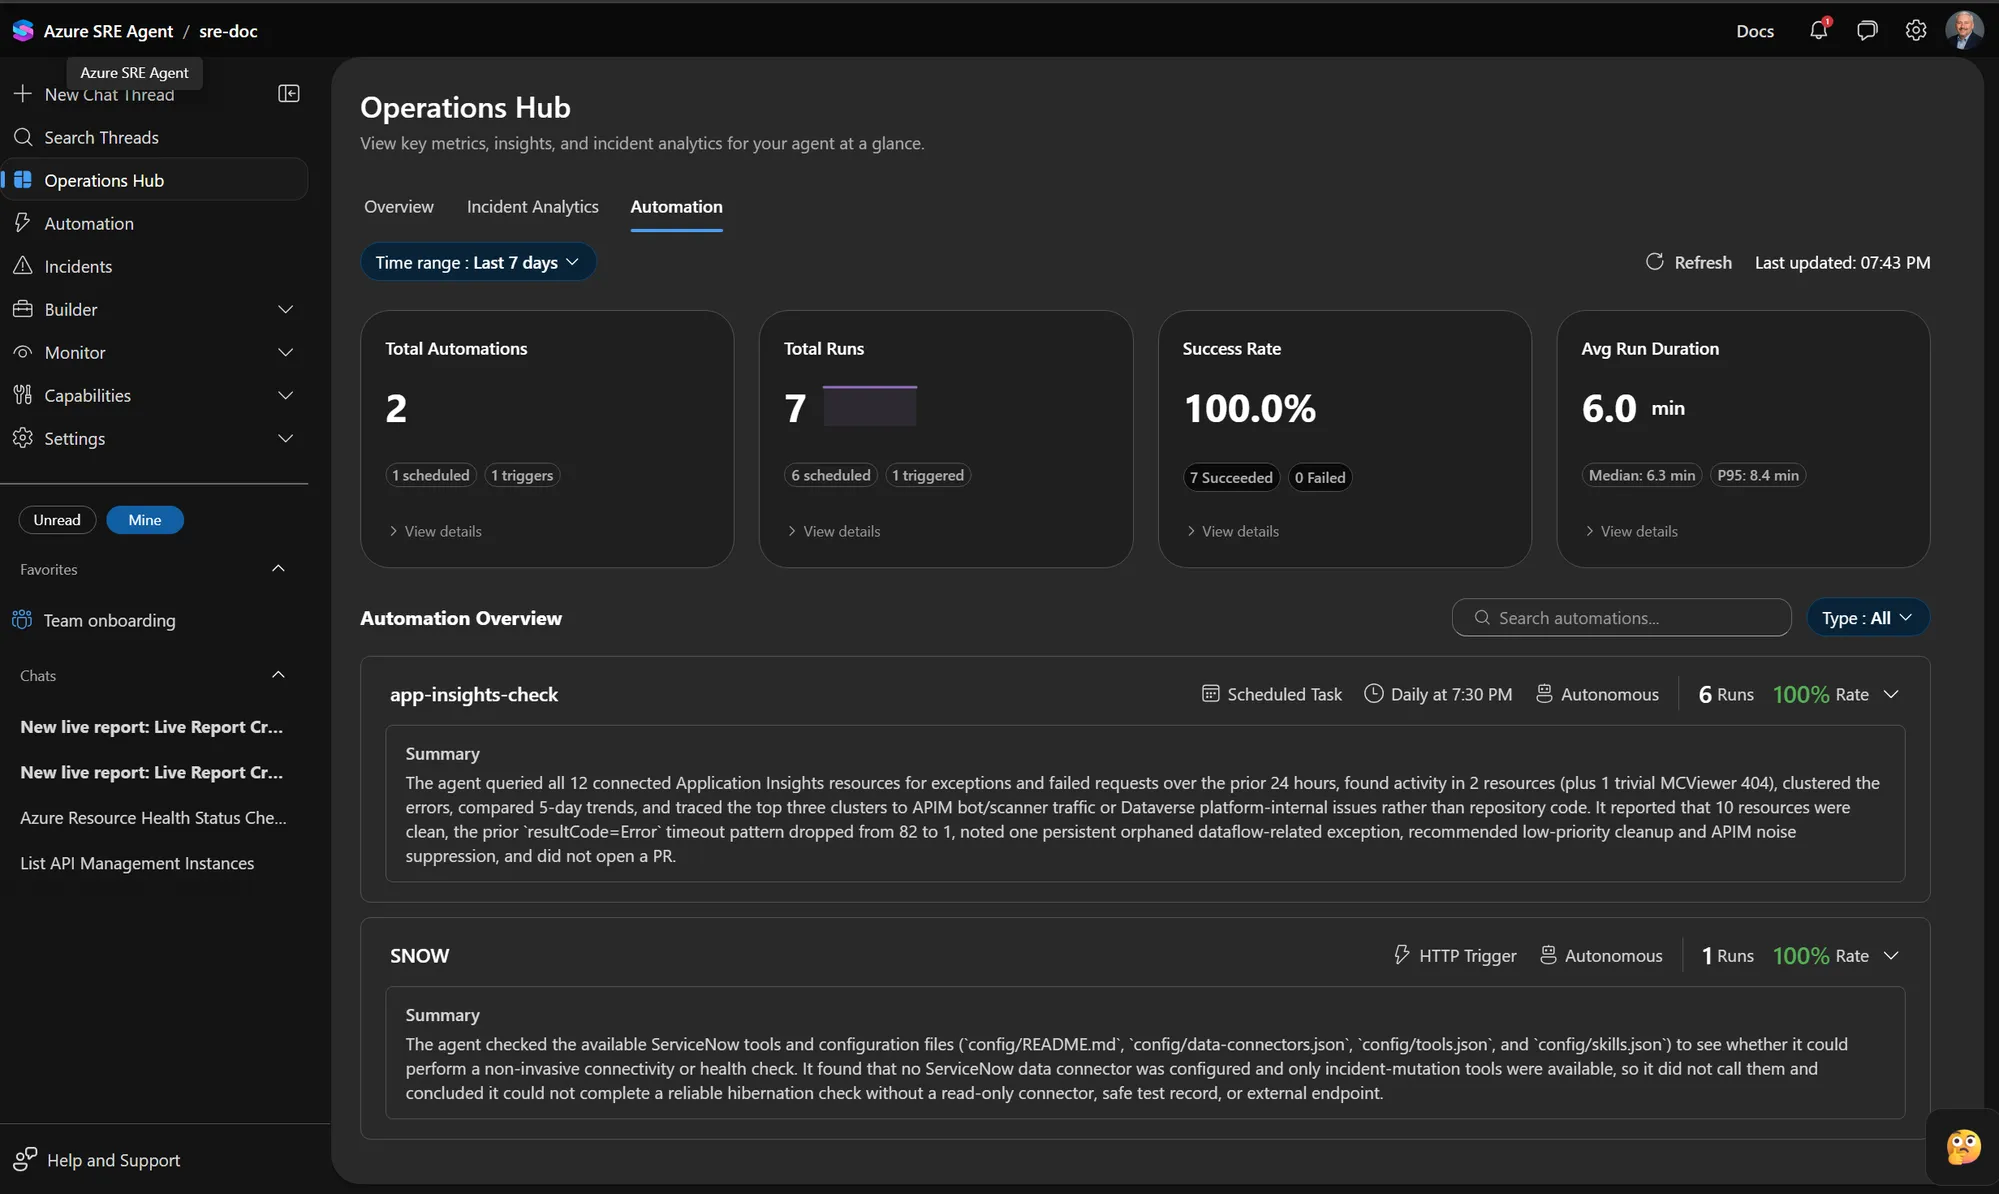The width and height of the screenshot is (1999, 1194).
Task: Click the Incidents warning triangle icon
Action: pyautogui.click(x=23, y=266)
